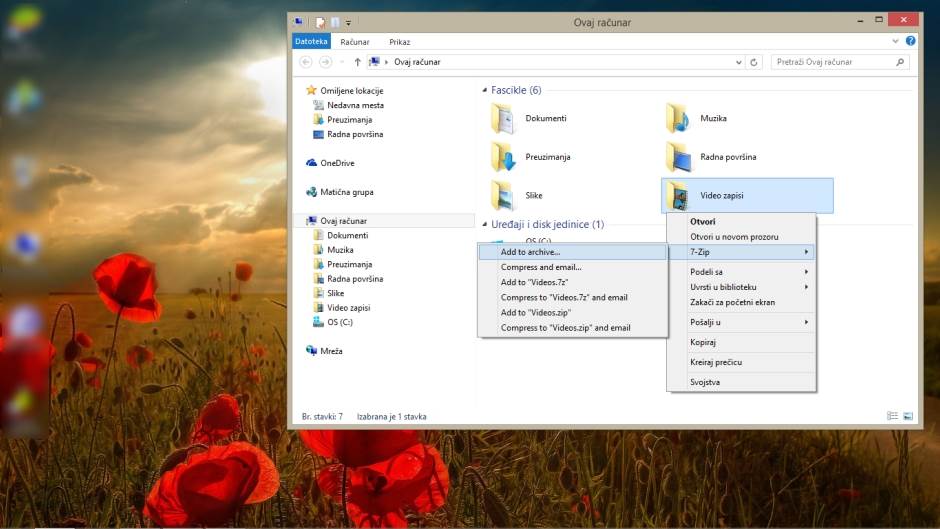This screenshot has height=529, width=940.
Task: Open the Slike folder icon
Action: 503,195
